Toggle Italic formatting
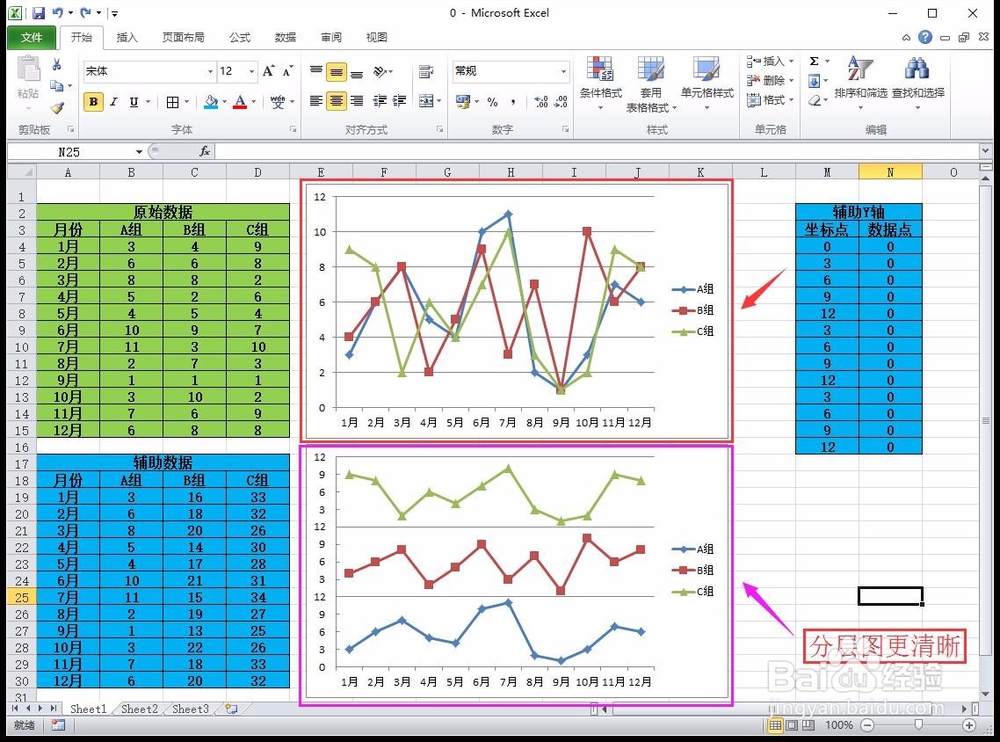This screenshot has height=742, width=1000. tap(114, 101)
